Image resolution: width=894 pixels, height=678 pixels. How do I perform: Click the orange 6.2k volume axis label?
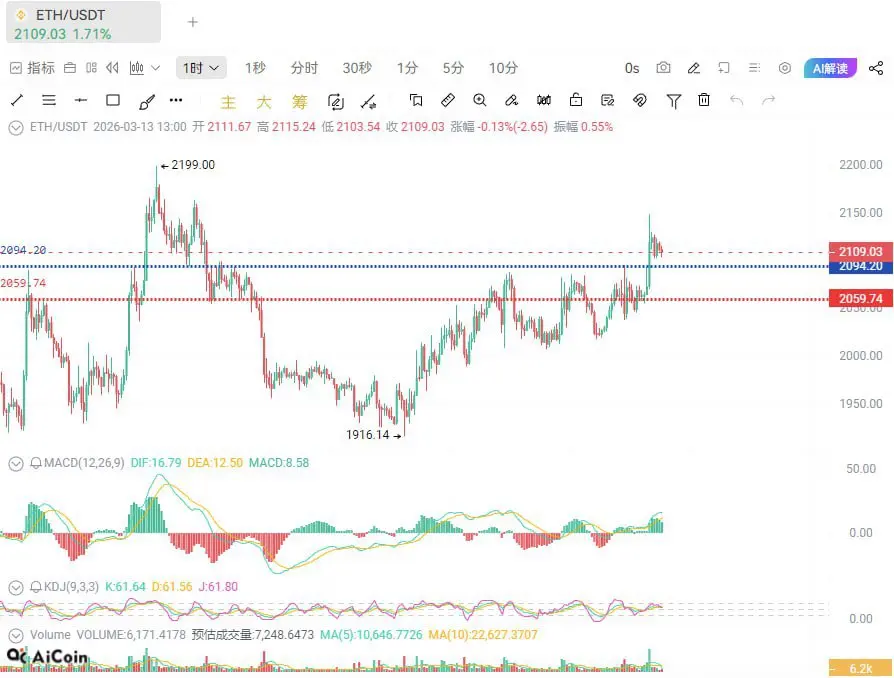pos(860,668)
